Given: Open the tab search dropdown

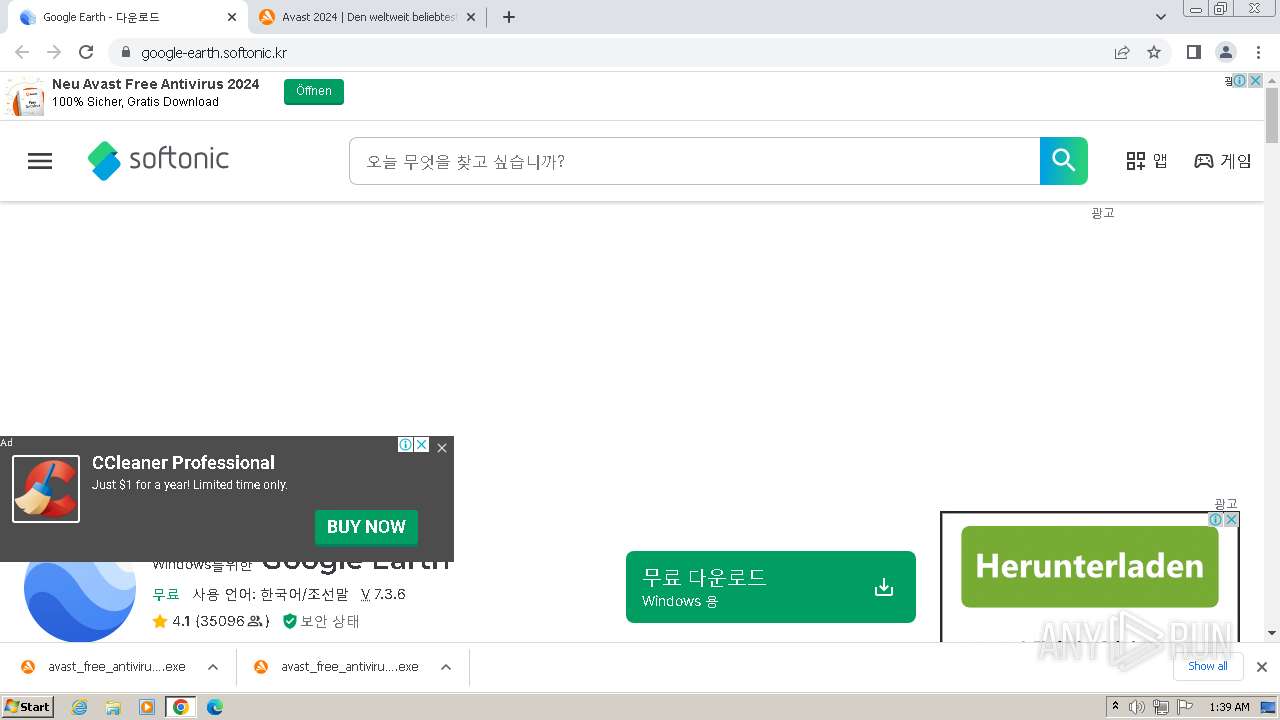Looking at the screenshot, I should click(1161, 17).
